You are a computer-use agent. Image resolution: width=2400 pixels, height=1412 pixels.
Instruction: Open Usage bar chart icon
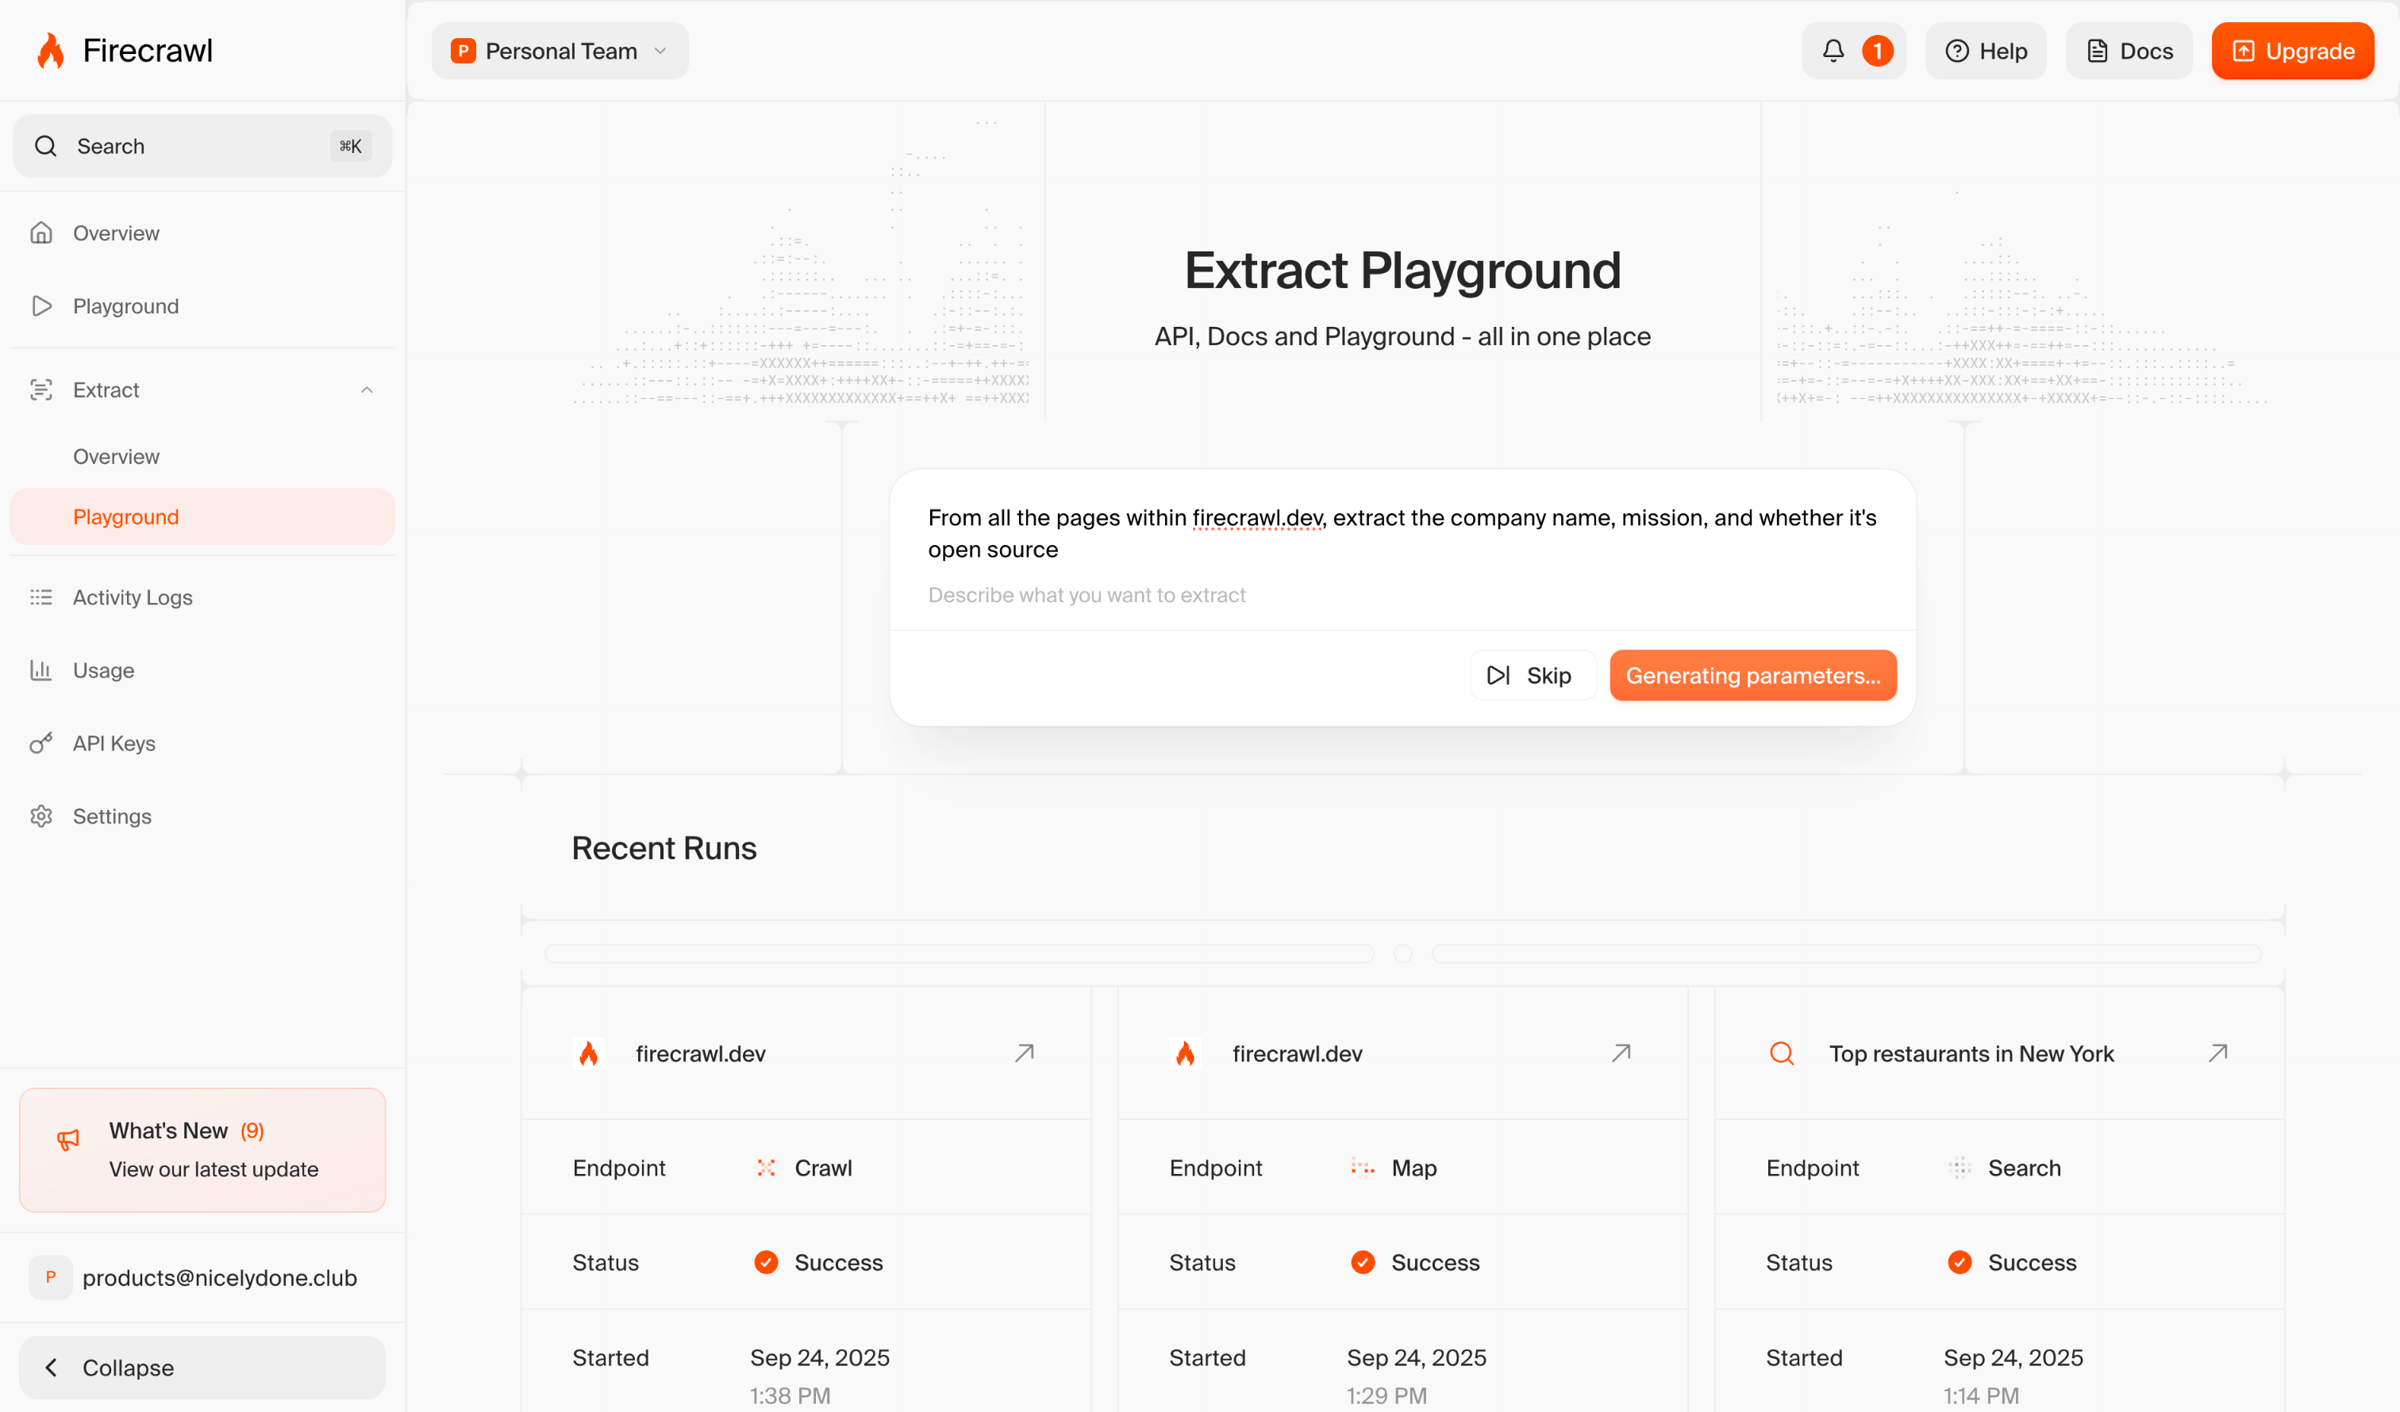[x=41, y=670]
